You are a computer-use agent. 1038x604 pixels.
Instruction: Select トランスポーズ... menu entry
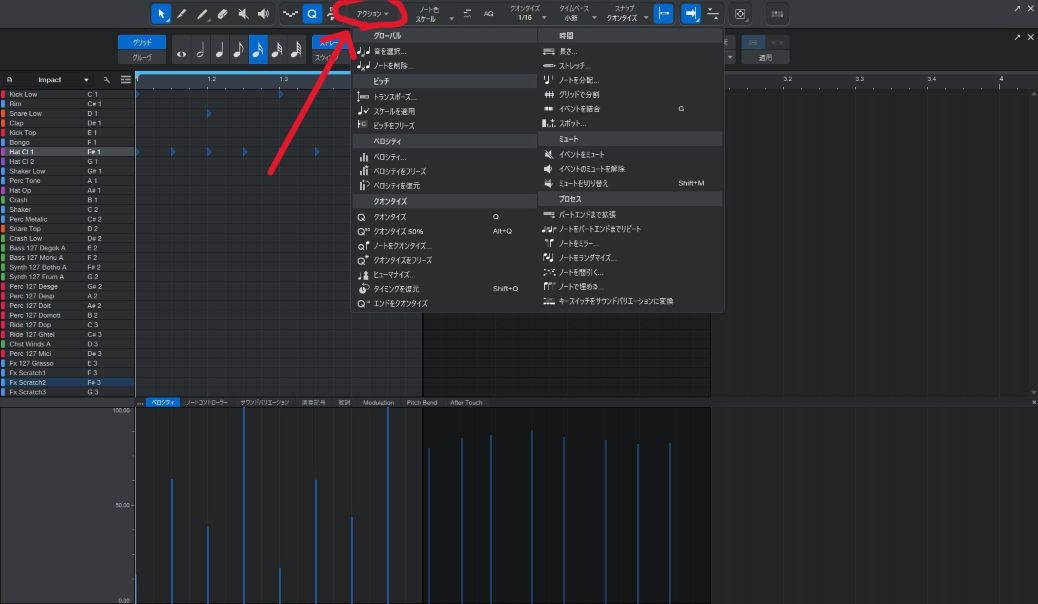[x=395, y=96]
